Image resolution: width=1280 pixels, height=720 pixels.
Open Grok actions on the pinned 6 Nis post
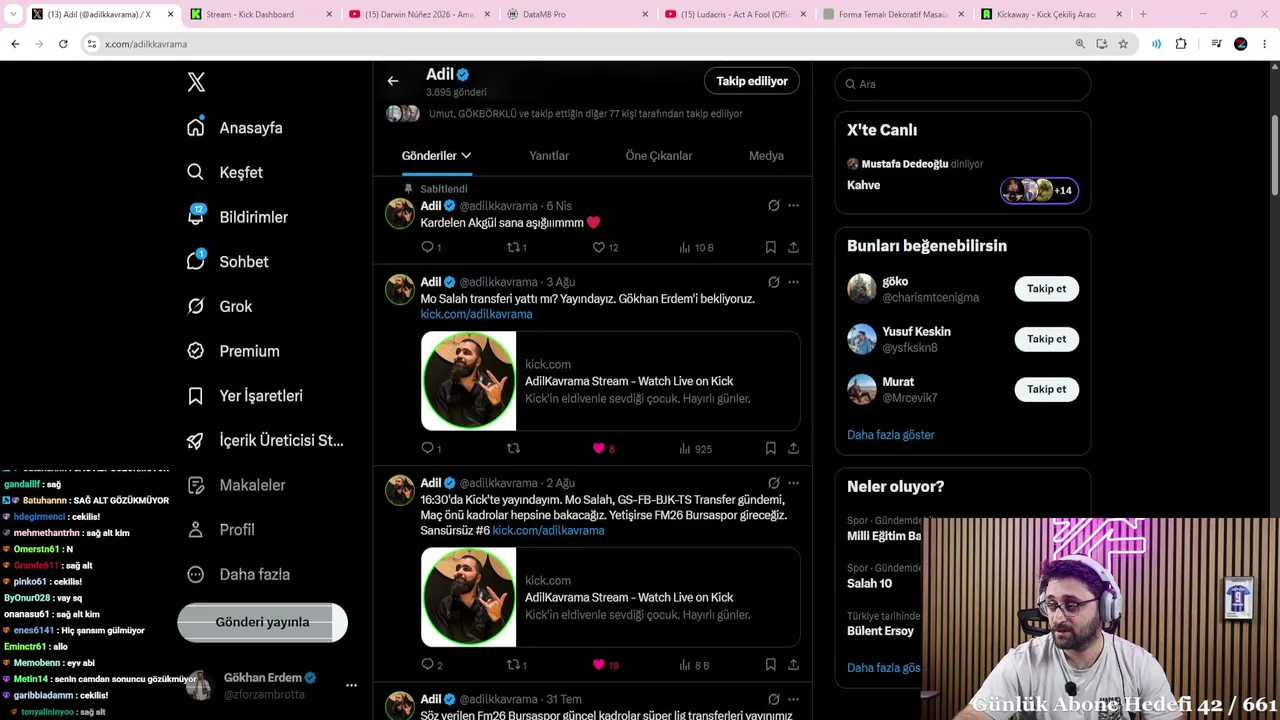click(774, 206)
